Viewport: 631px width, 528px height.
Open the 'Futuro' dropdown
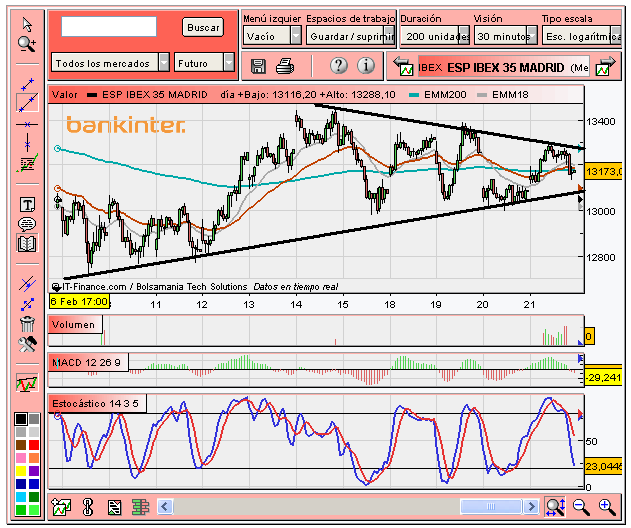click(x=204, y=63)
